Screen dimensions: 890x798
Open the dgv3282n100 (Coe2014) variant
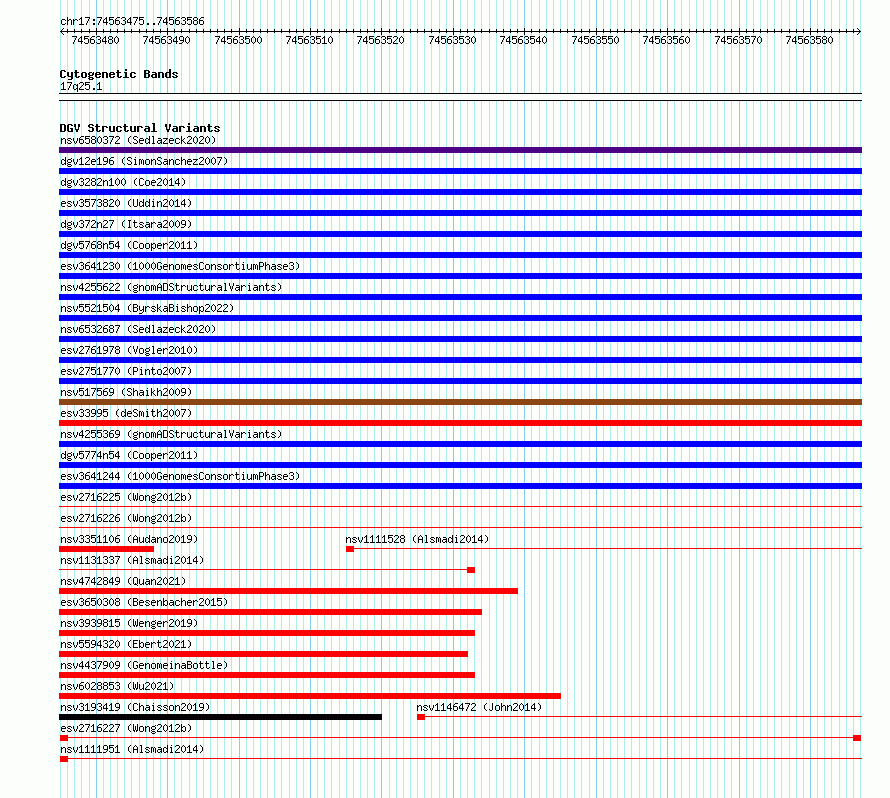[x=123, y=182]
